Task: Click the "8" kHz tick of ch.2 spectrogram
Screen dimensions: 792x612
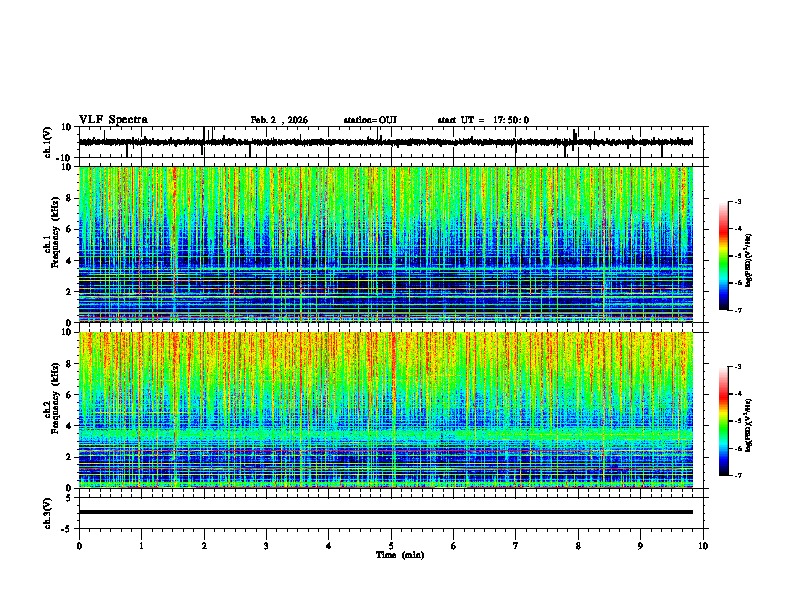Action: coord(69,364)
